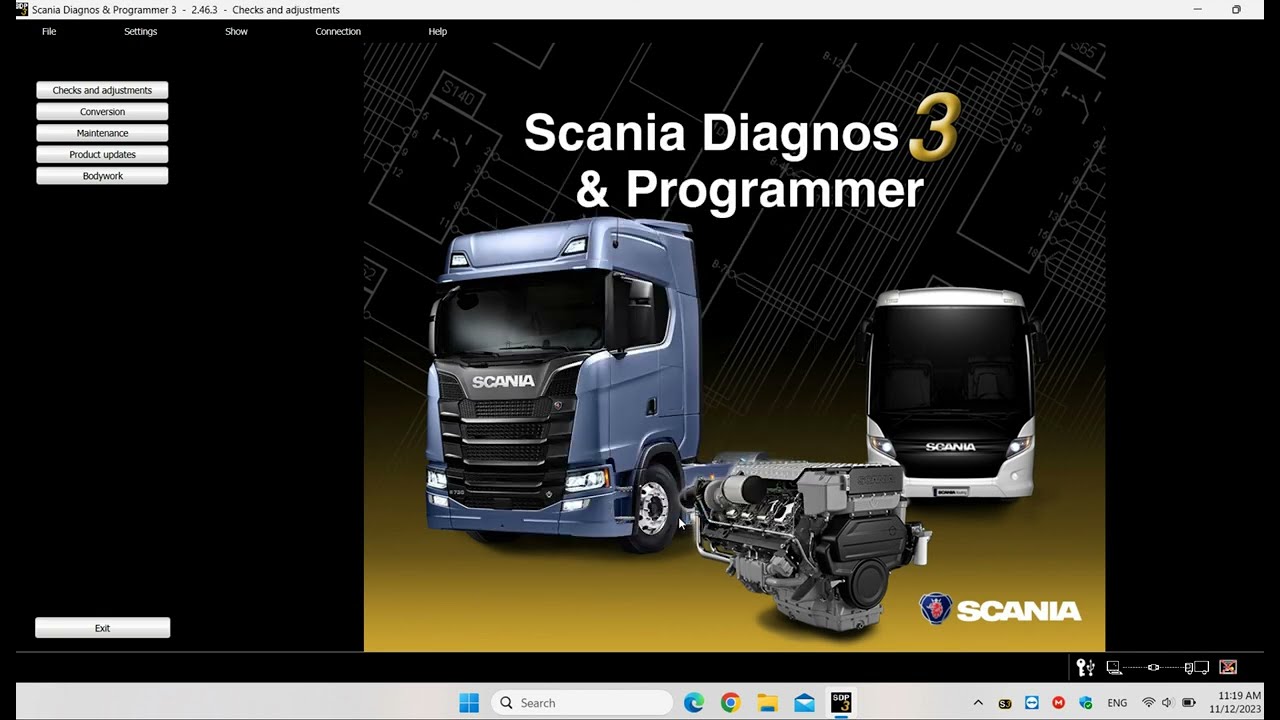Open the File menu
The width and height of the screenshot is (1280, 720).
[x=49, y=31]
